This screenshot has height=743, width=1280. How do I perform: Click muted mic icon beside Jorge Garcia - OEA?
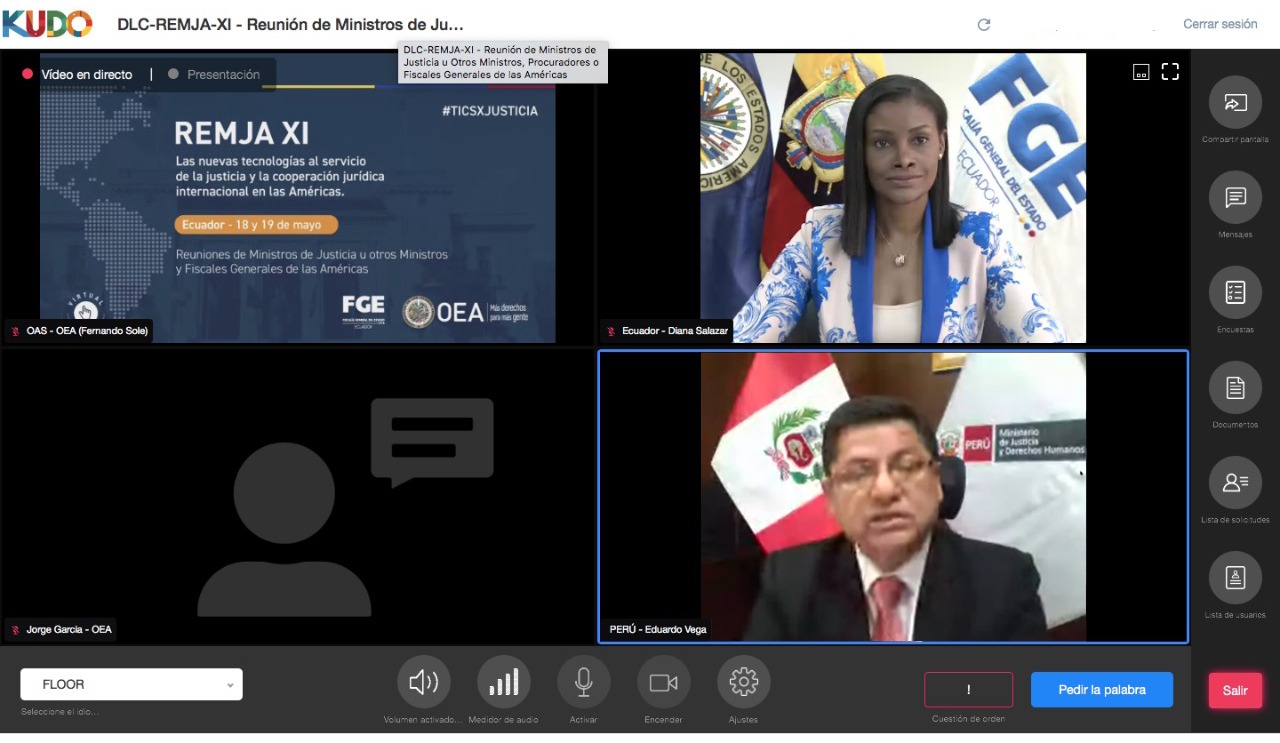16,630
